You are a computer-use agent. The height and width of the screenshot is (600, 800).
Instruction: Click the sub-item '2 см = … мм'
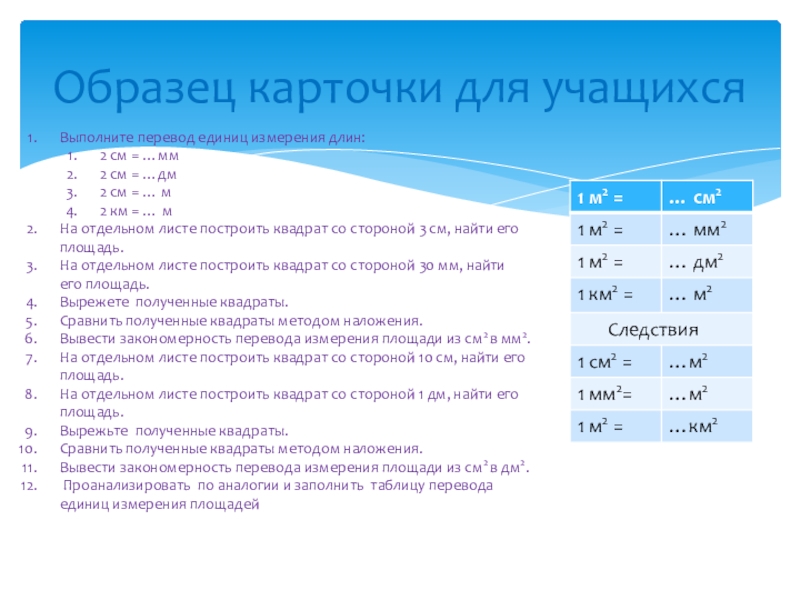pyautogui.click(x=139, y=156)
